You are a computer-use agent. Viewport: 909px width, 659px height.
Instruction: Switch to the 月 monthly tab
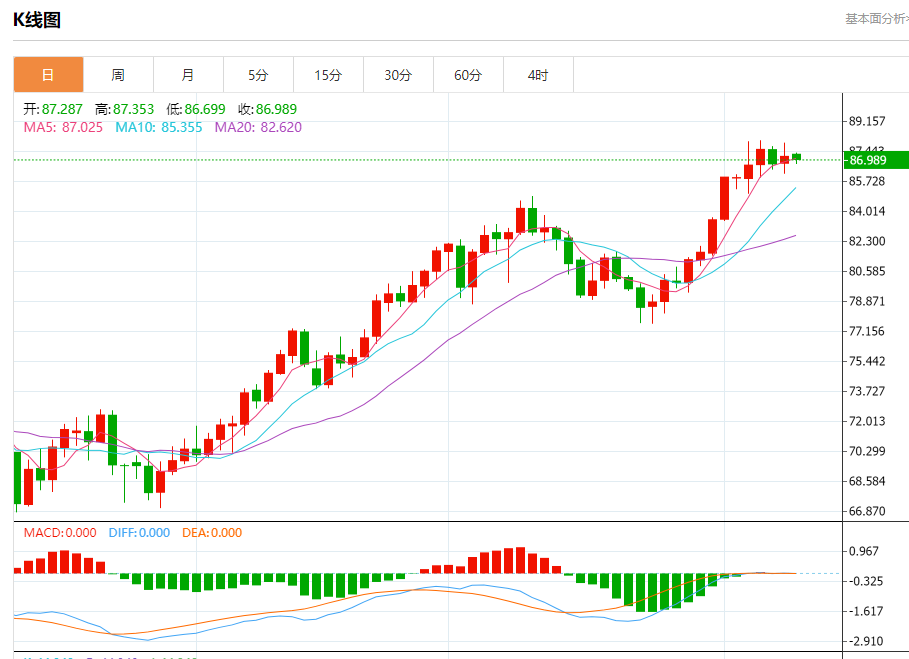(188, 75)
